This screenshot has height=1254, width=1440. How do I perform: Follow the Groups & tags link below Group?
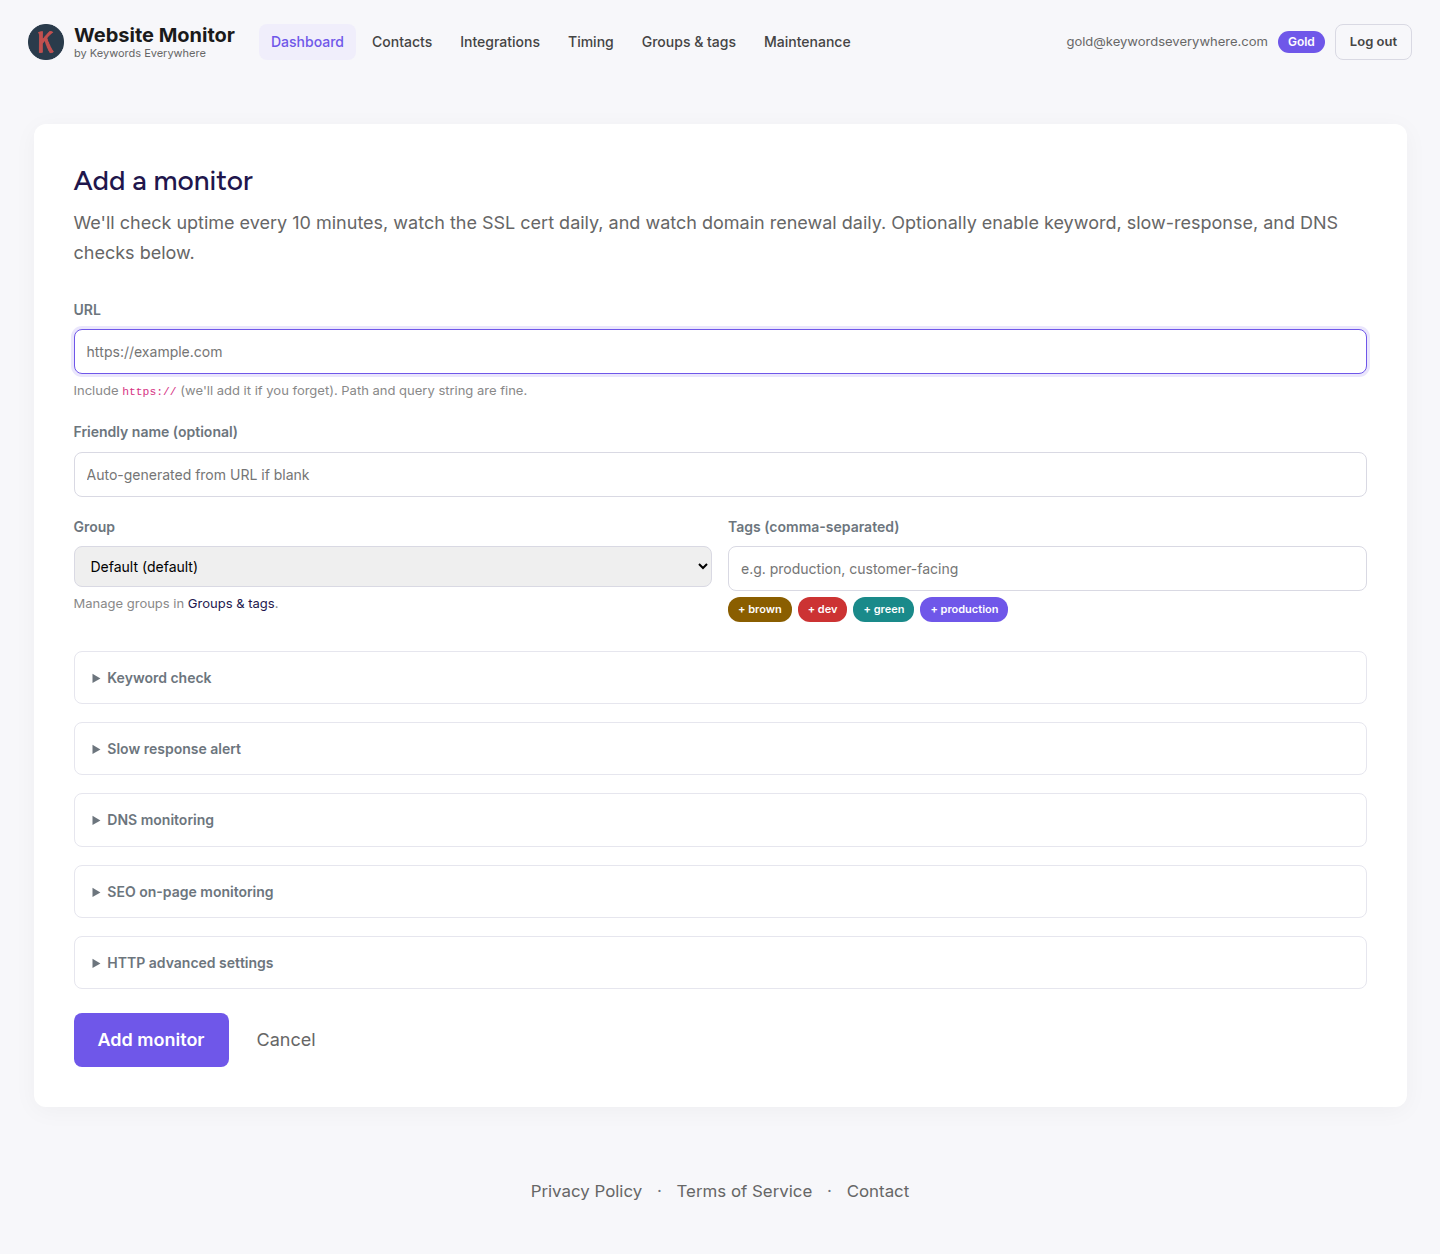click(x=231, y=604)
